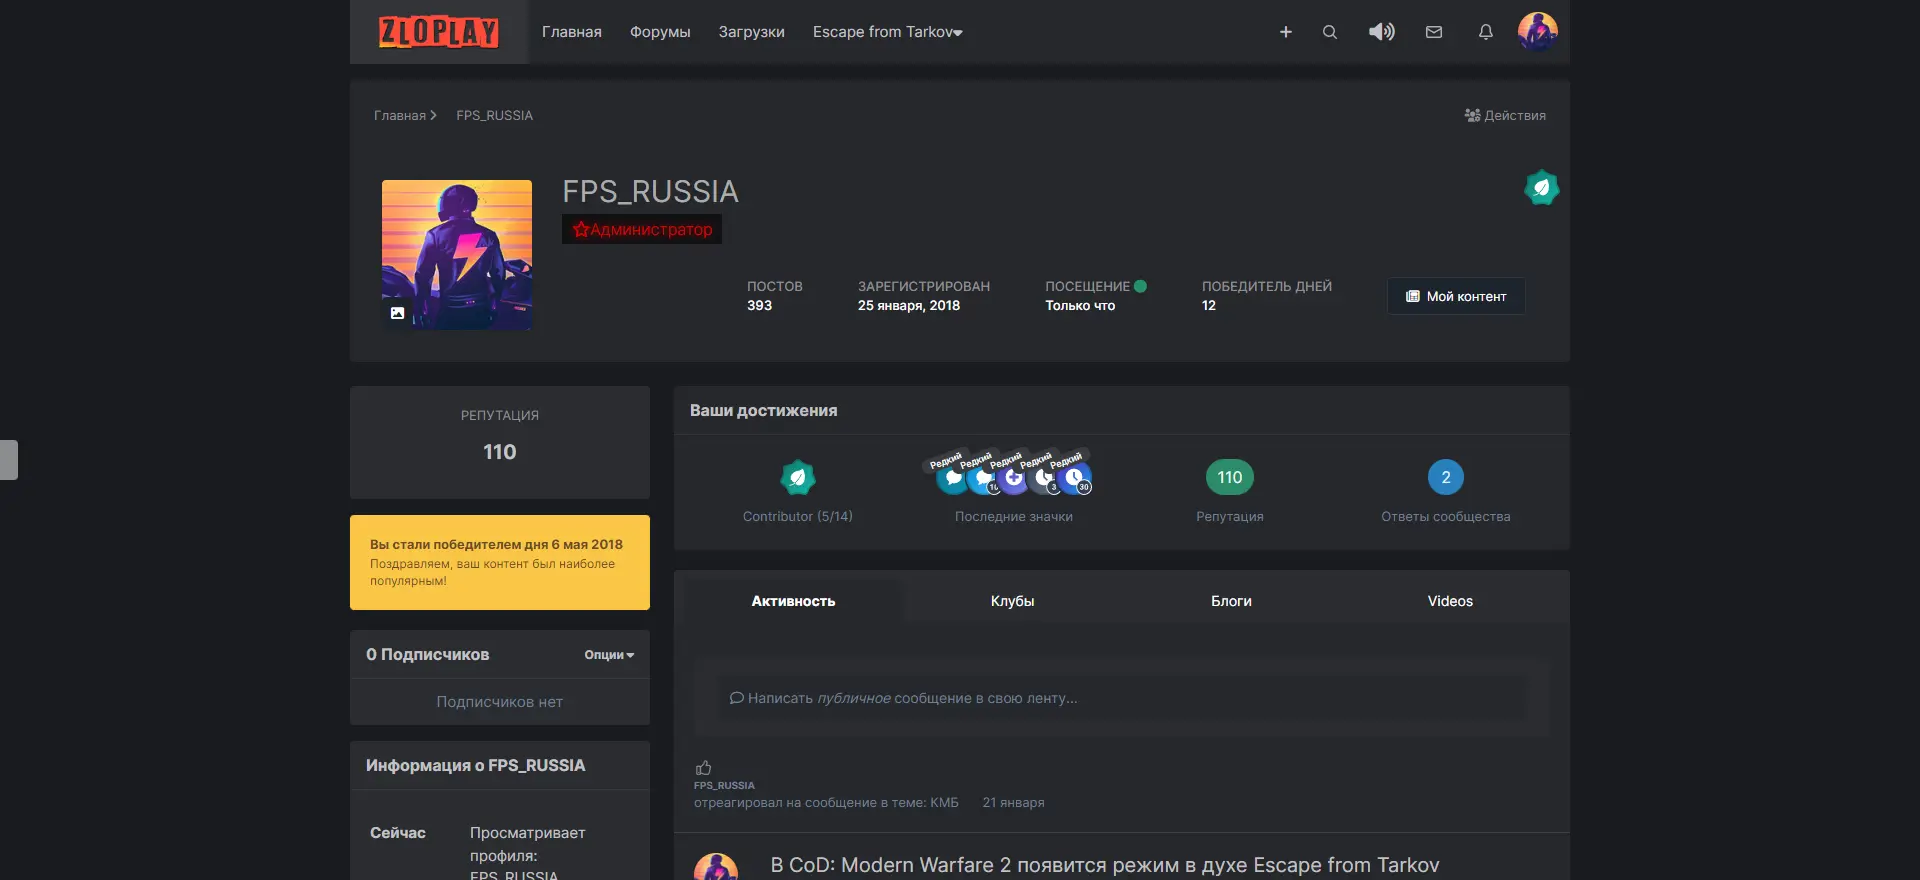Image resolution: width=1920 pixels, height=880 pixels.
Task: Click the Администратор group badge
Action: (642, 229)
